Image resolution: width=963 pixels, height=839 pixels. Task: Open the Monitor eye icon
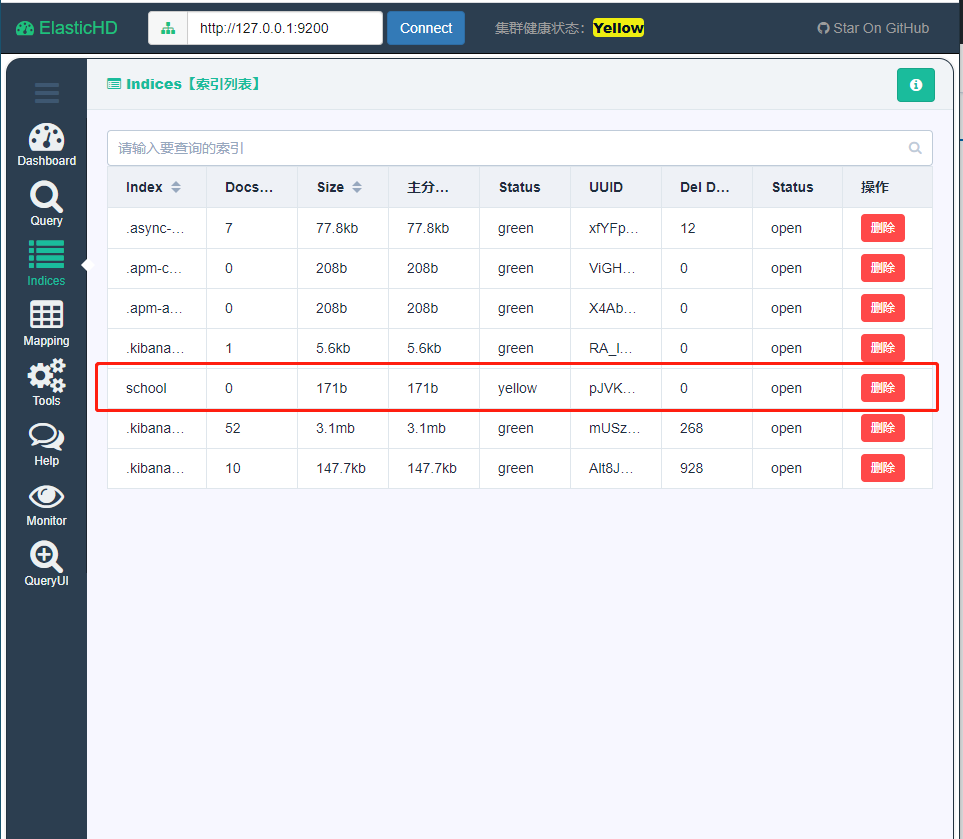pyautogui.click(x=46, y=496)
